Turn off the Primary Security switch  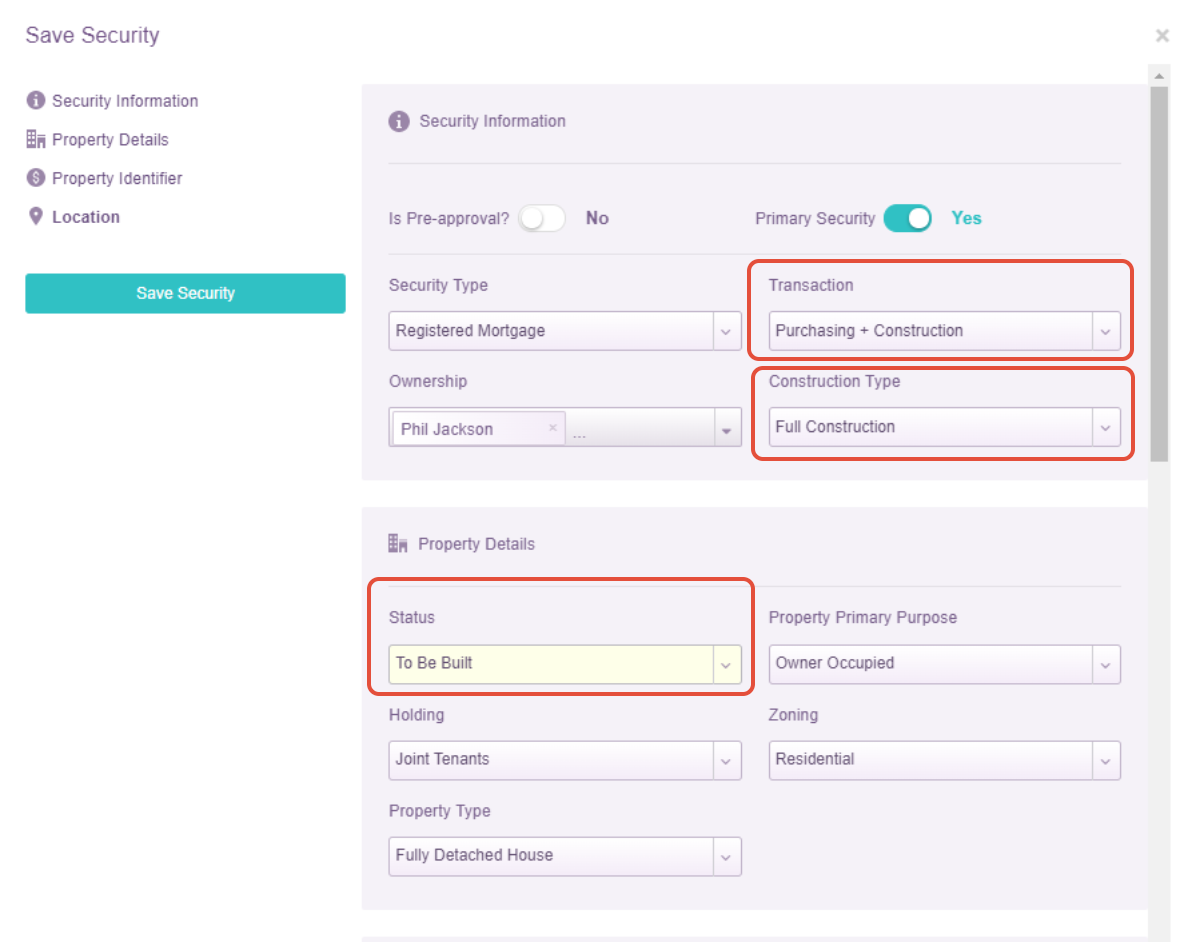pyautogui.click(x=907, y=218)
